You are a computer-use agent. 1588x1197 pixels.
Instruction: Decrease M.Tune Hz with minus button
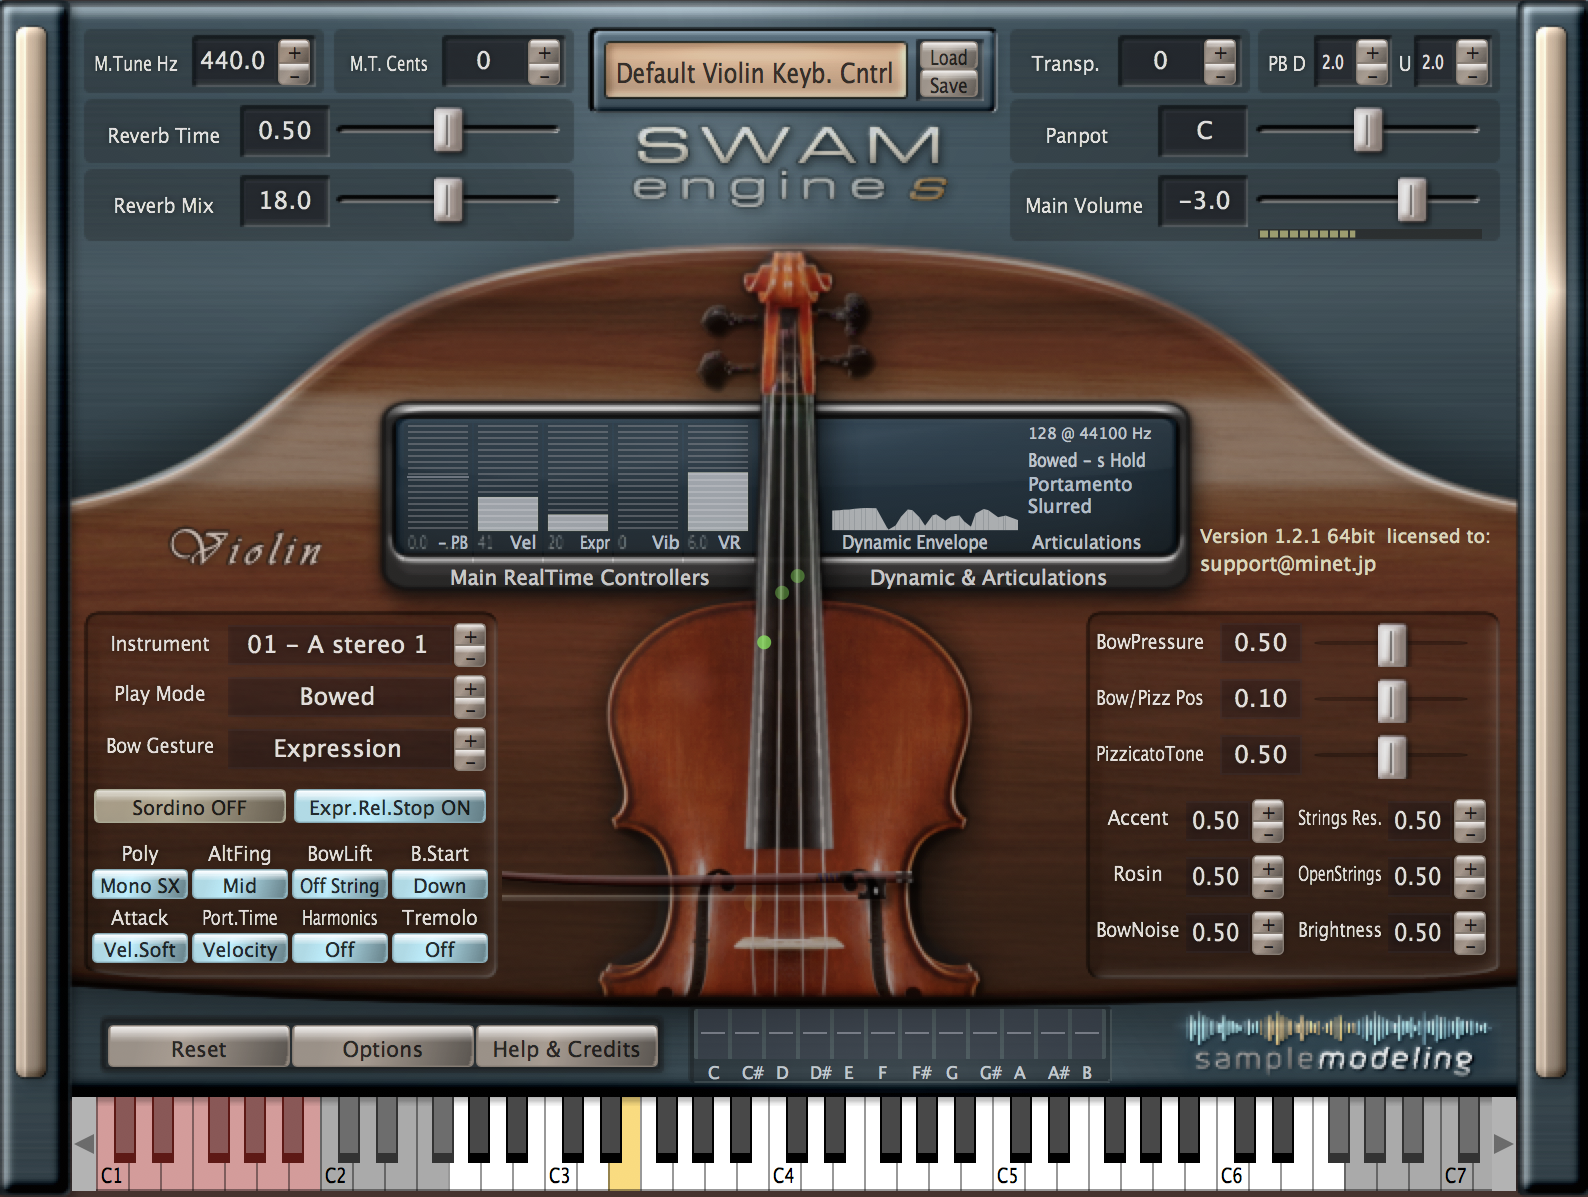[294, 75]
